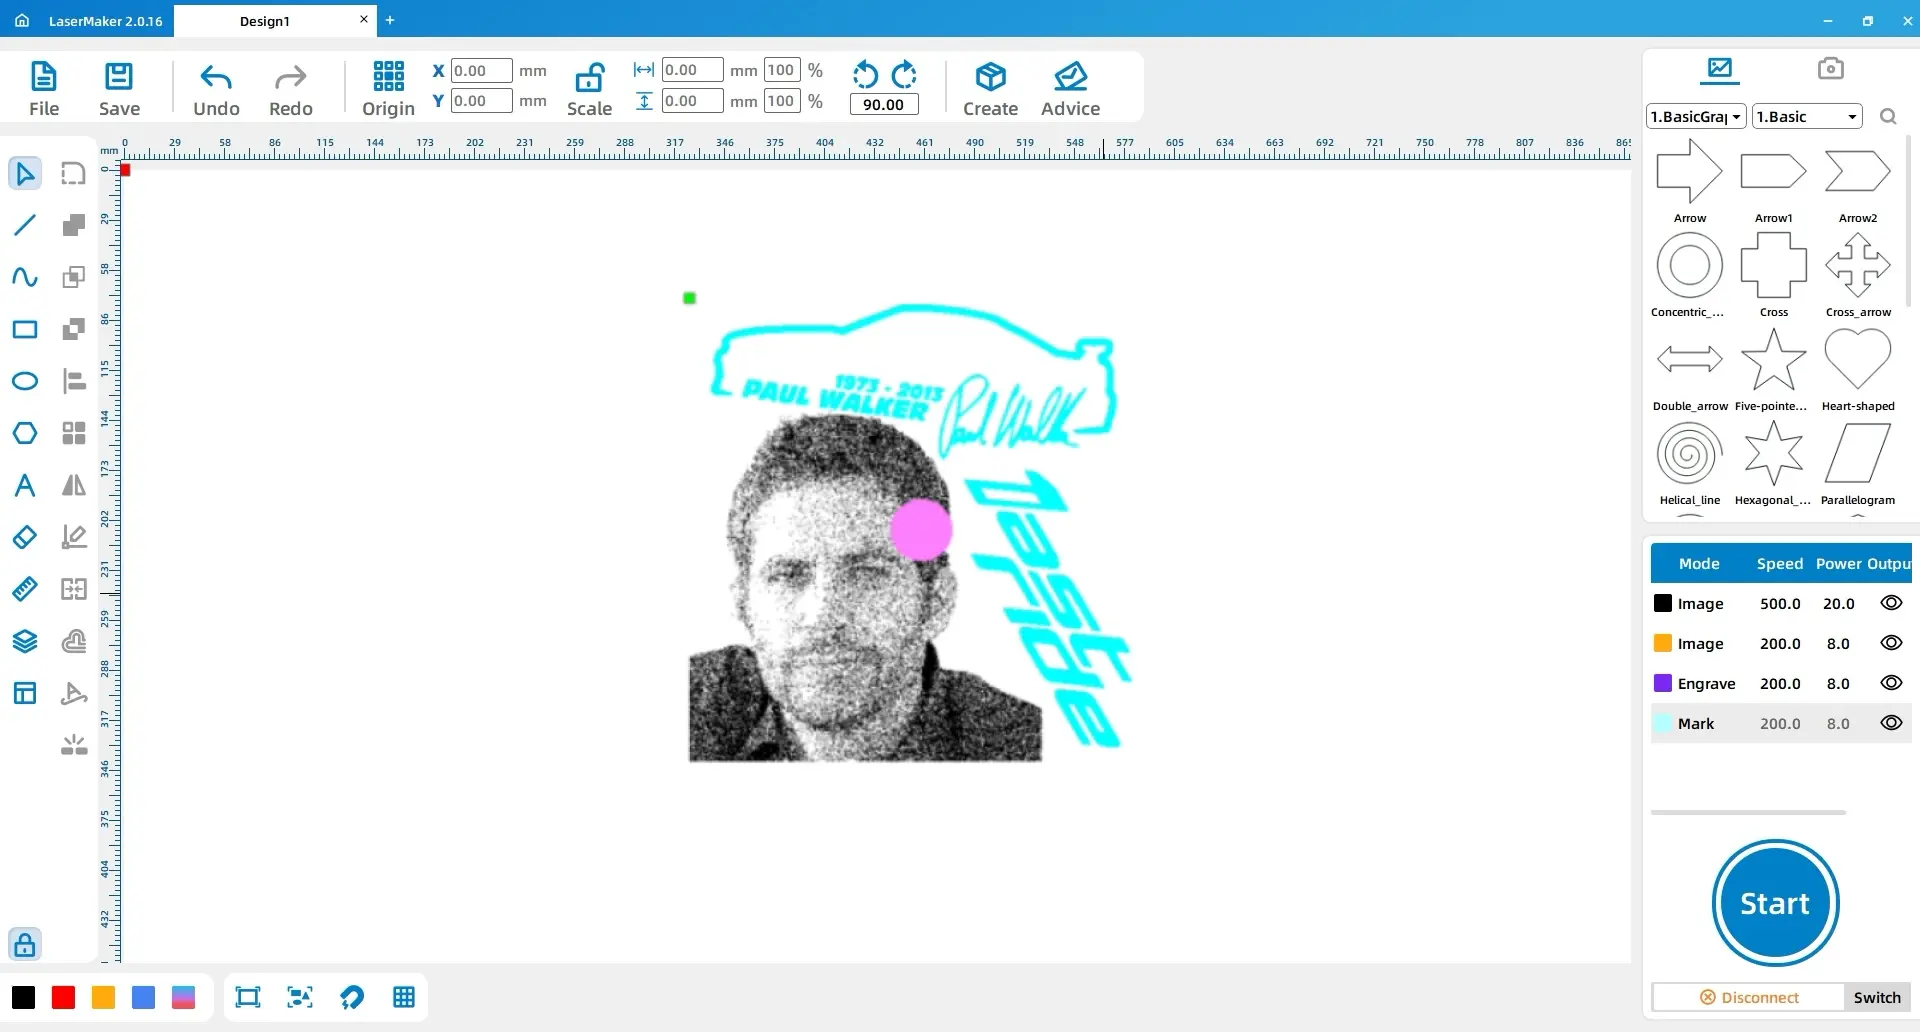Choose the orange color swatch
The height and width of the screenshot is (1032, 1920).
tap(103, 997)
